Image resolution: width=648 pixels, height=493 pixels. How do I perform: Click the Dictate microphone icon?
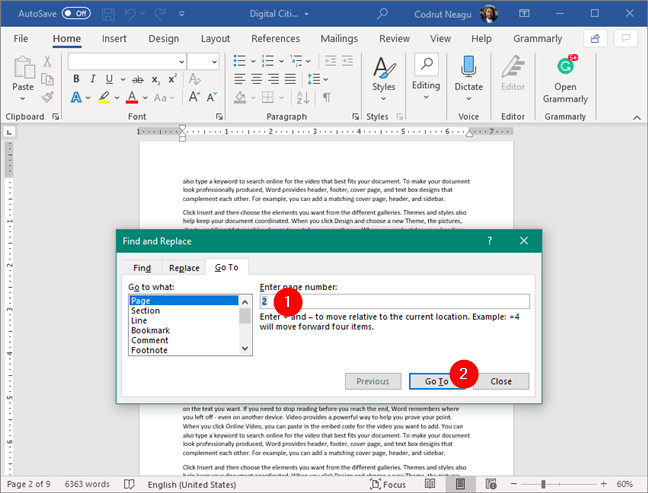[468, 66]
